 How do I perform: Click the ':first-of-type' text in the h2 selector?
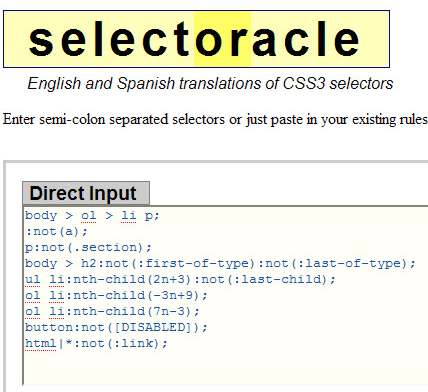[193, 263]
